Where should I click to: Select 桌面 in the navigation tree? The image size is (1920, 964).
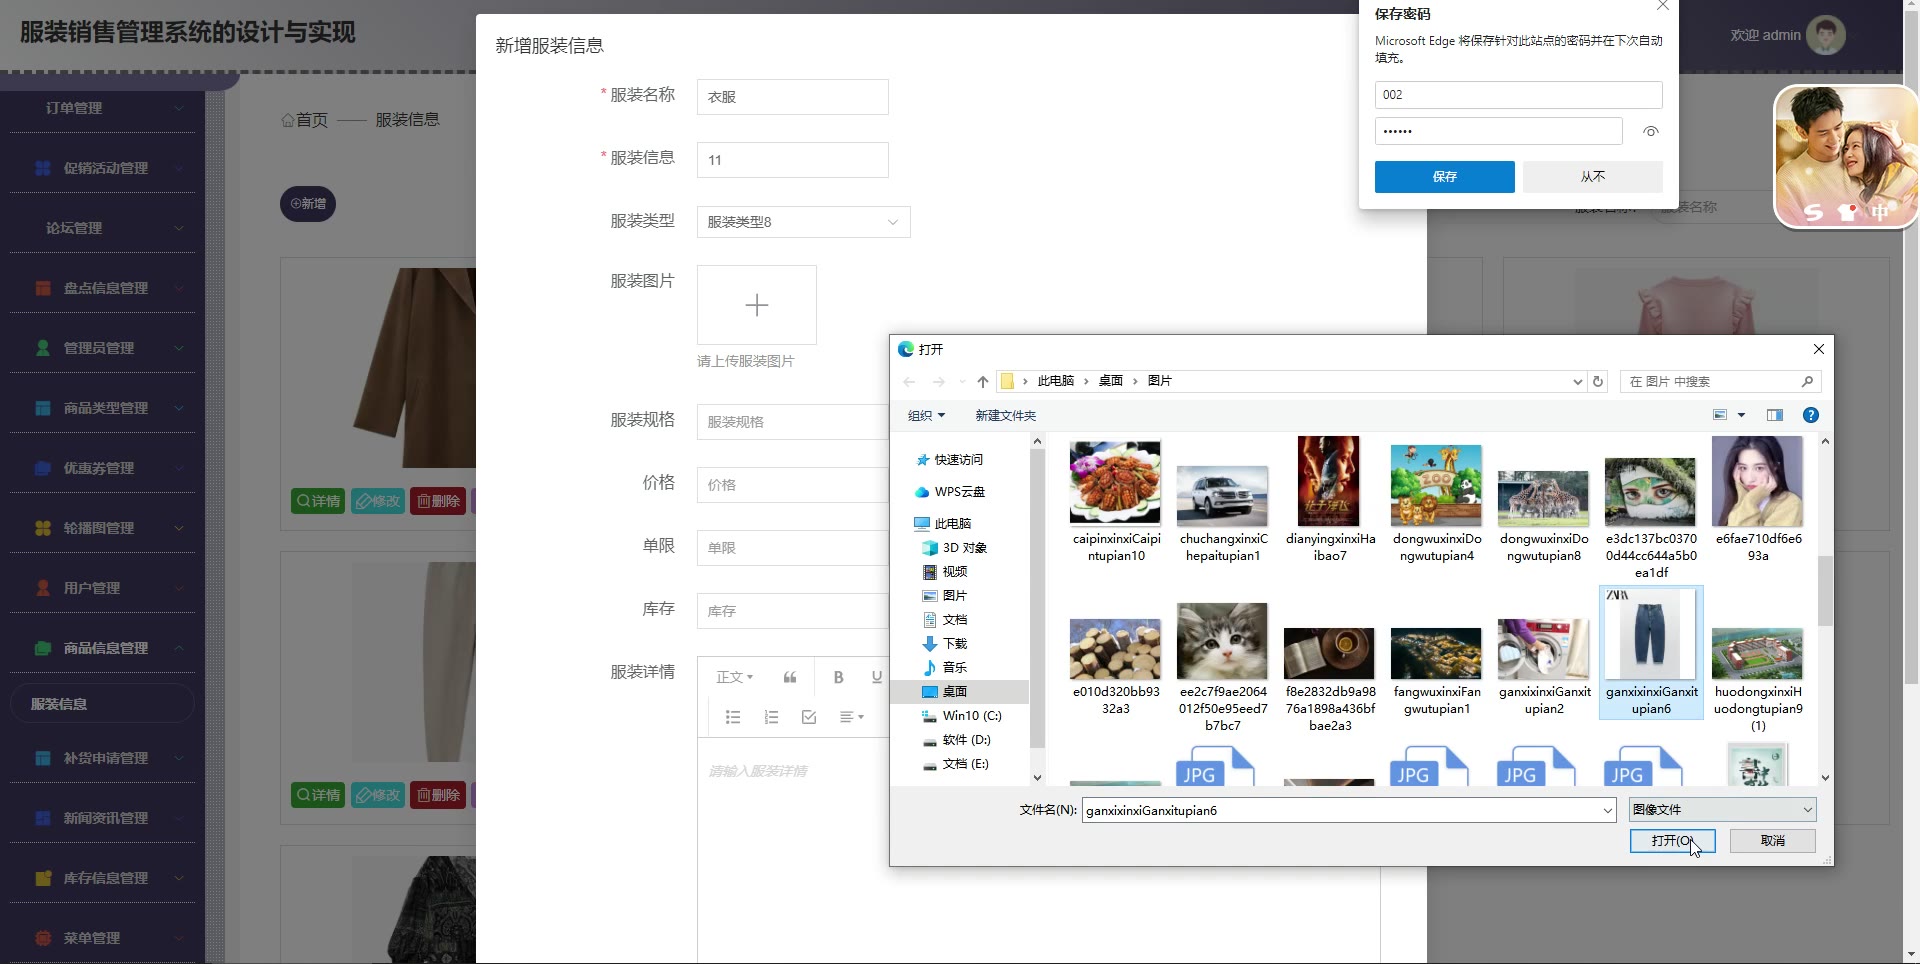(x=954, y=692)
